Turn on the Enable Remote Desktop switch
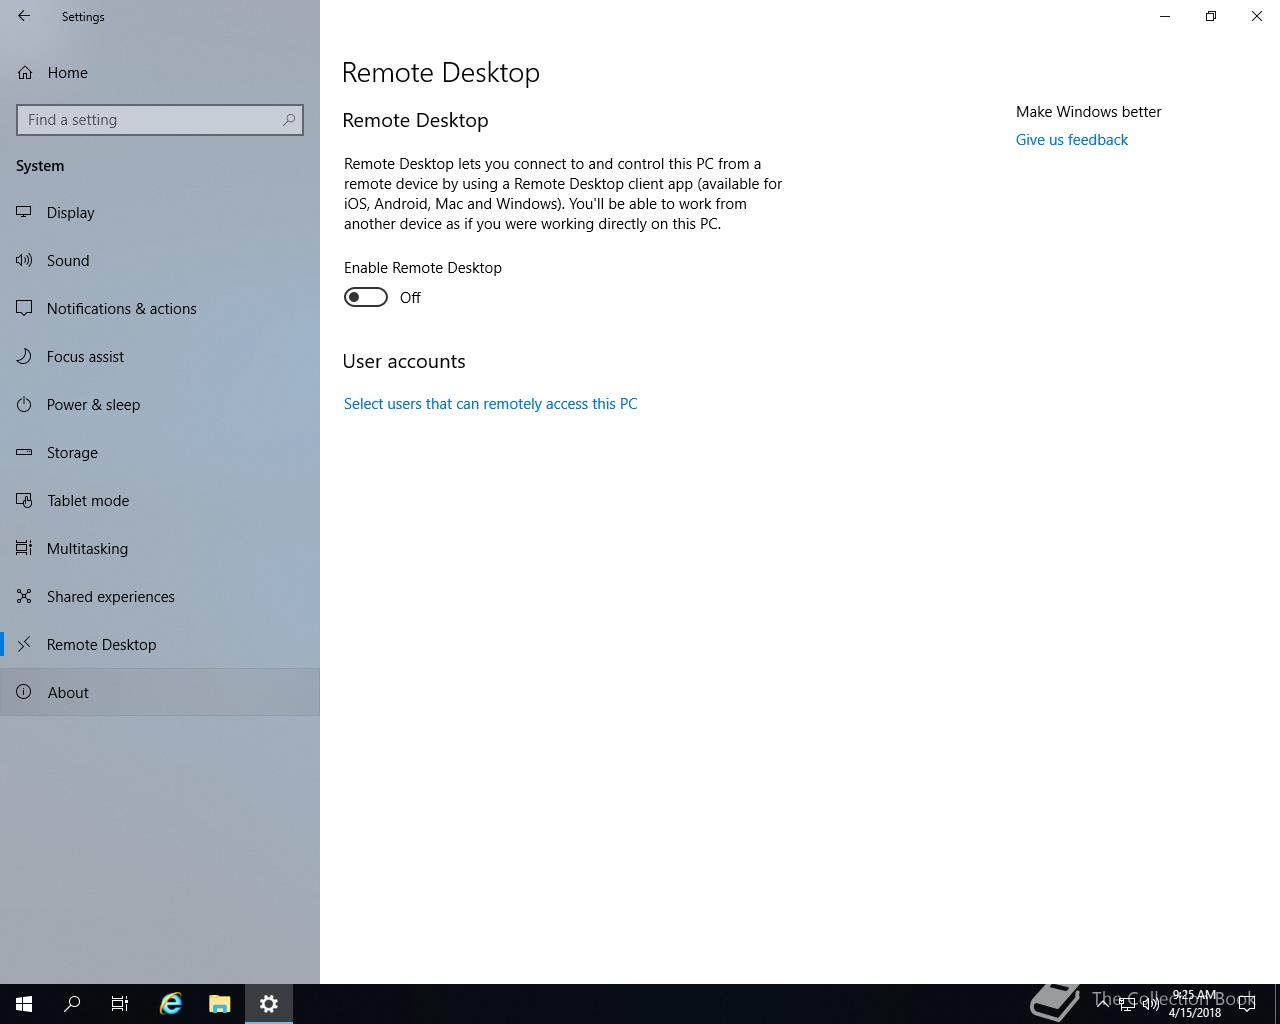This screenshot has height=1024, width=1280. pyautogui.click(x=366, y=297)
